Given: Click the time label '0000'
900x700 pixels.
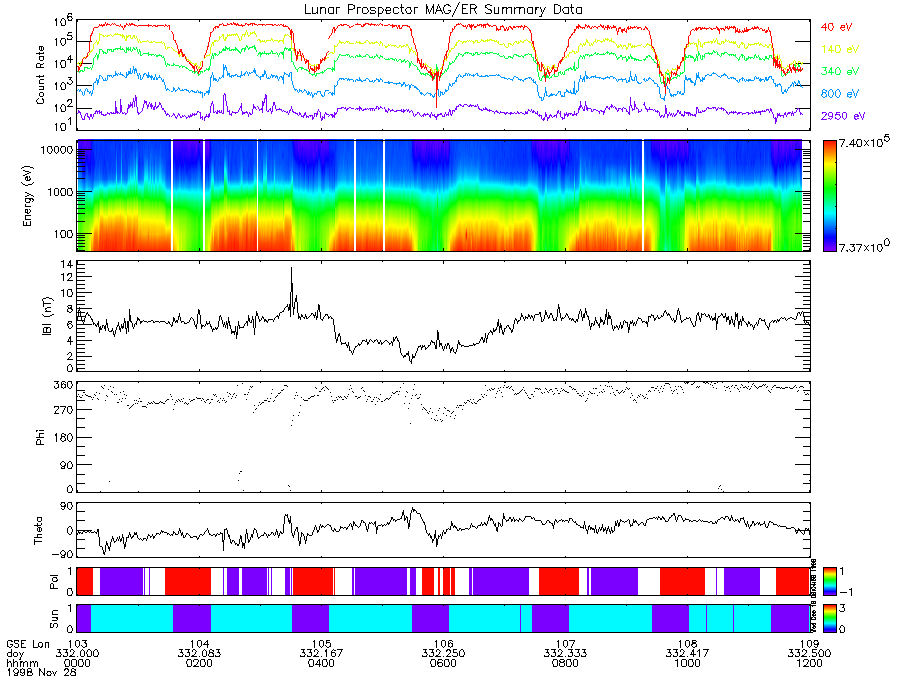Looking at the screenshot, I should tap(77, 663).
